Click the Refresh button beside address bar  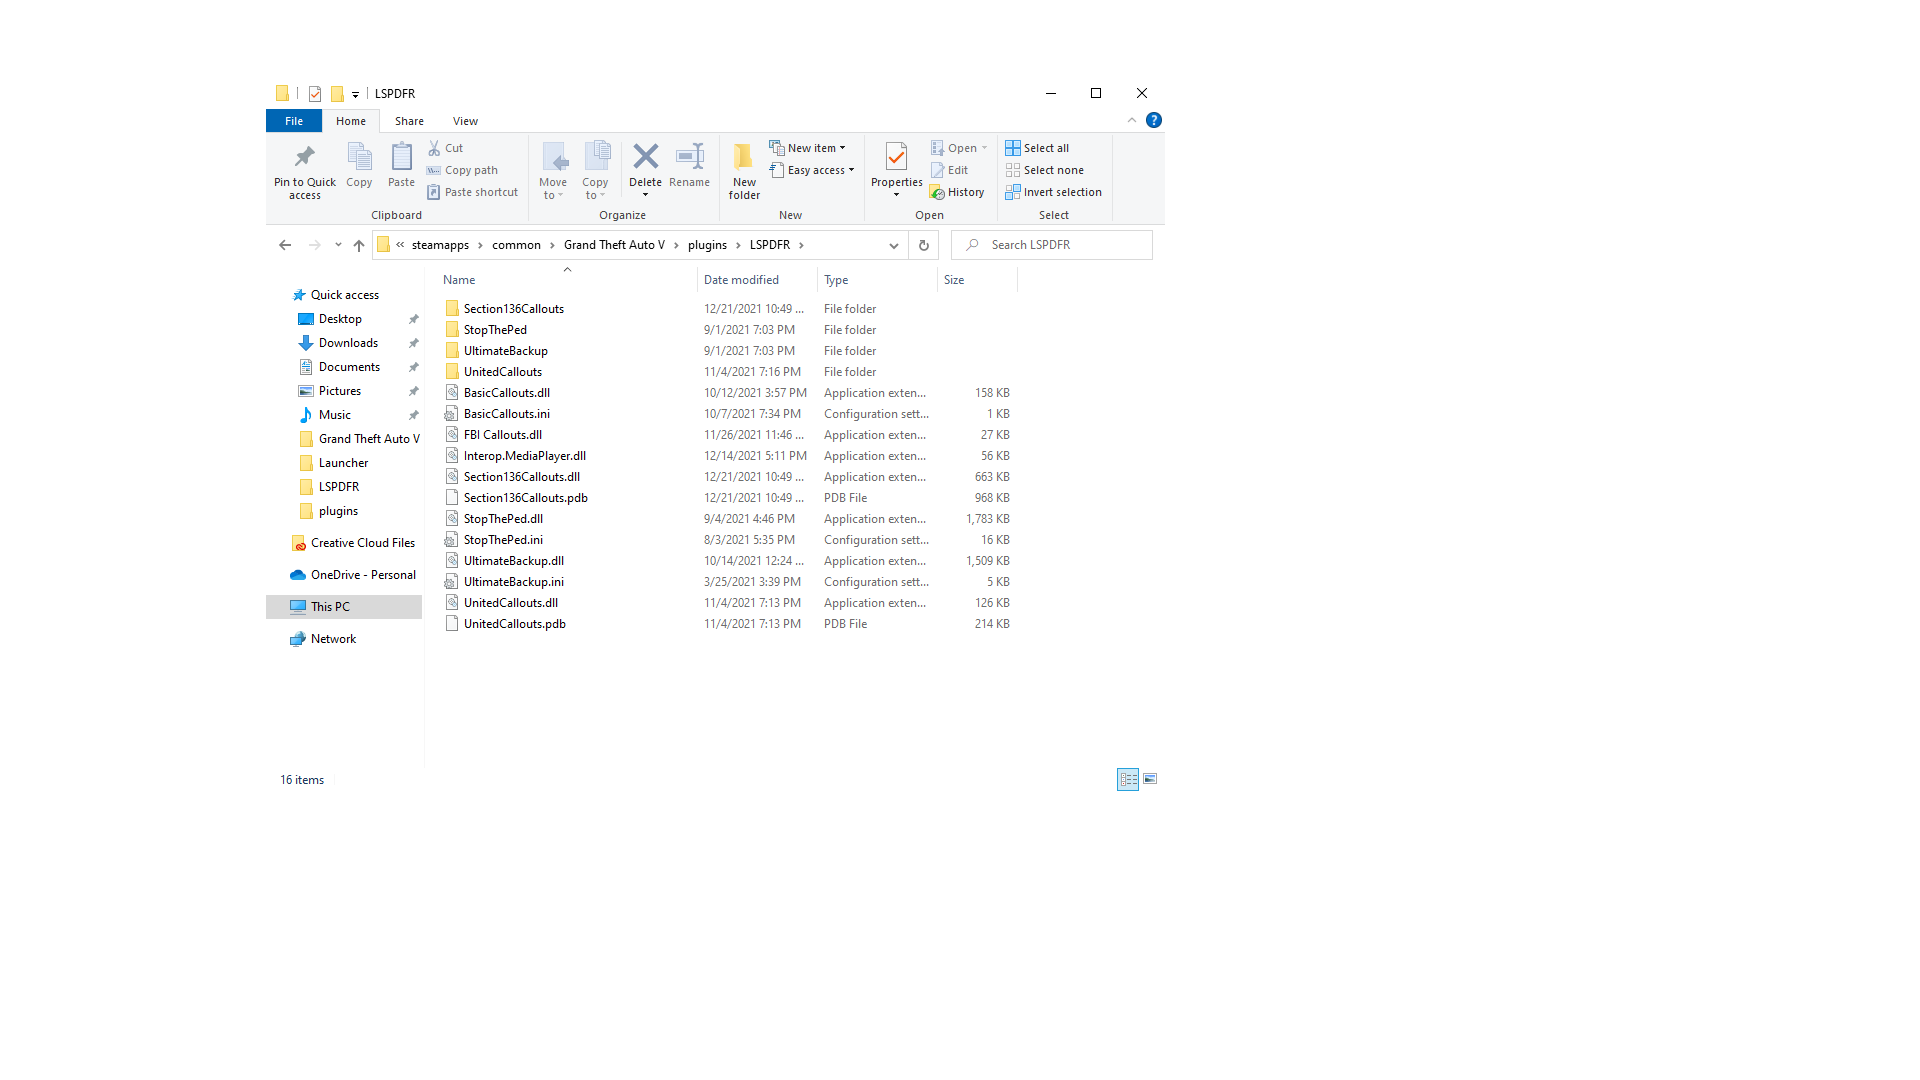pyautogui.click(x=923, y=245)
